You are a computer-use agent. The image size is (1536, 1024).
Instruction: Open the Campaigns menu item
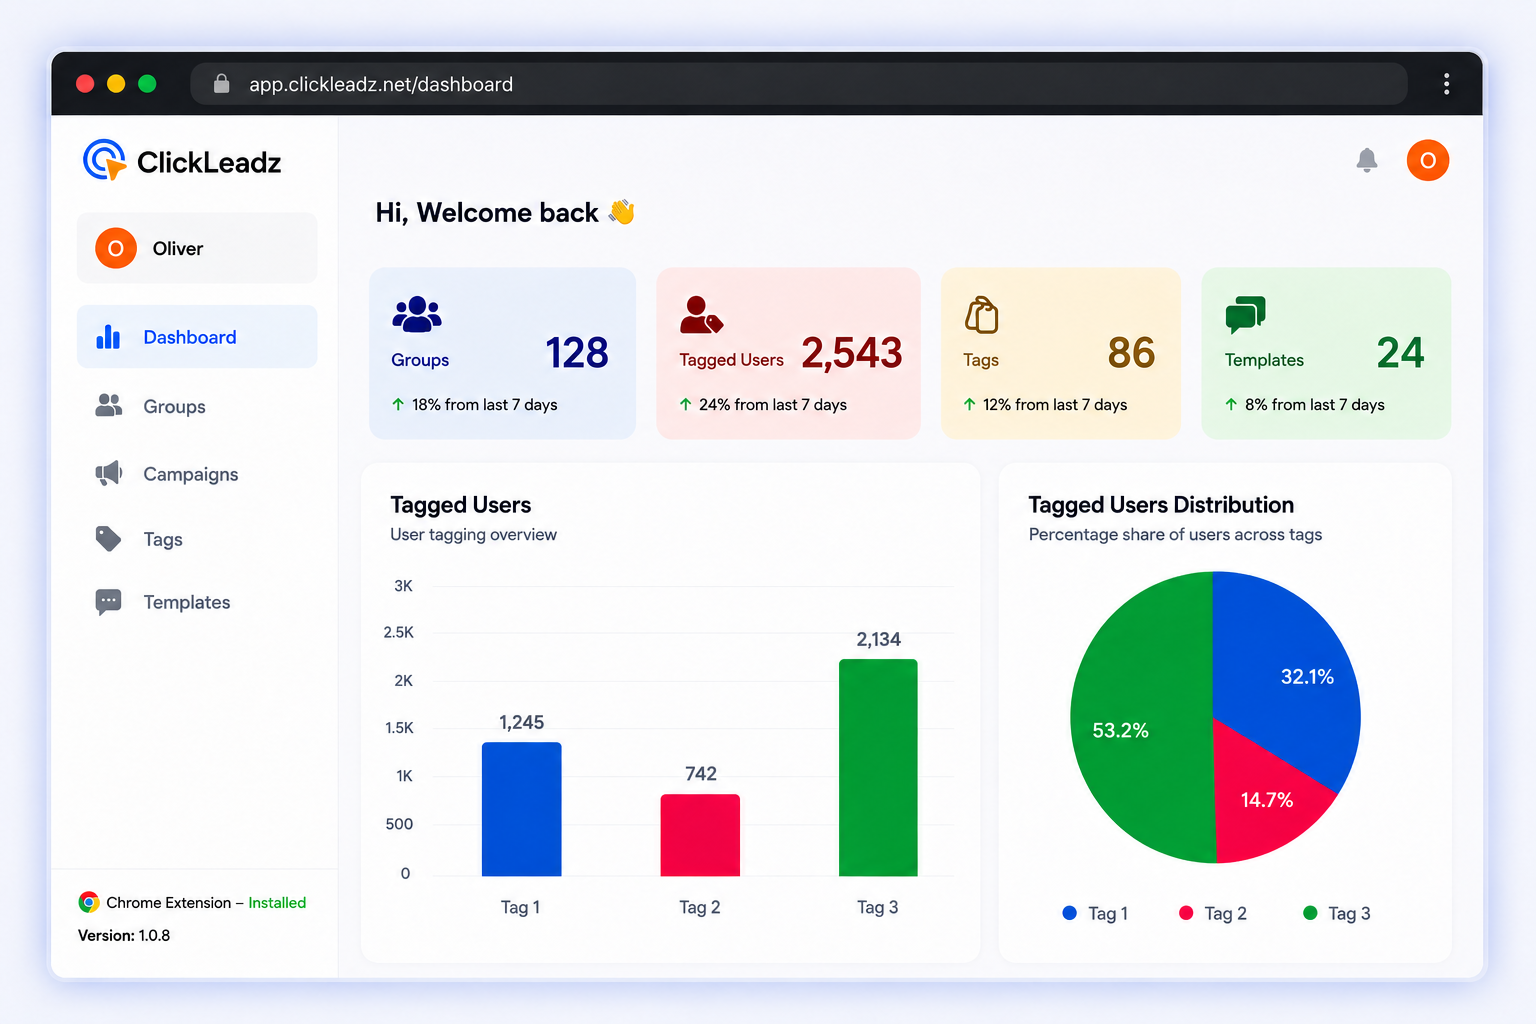197,474
